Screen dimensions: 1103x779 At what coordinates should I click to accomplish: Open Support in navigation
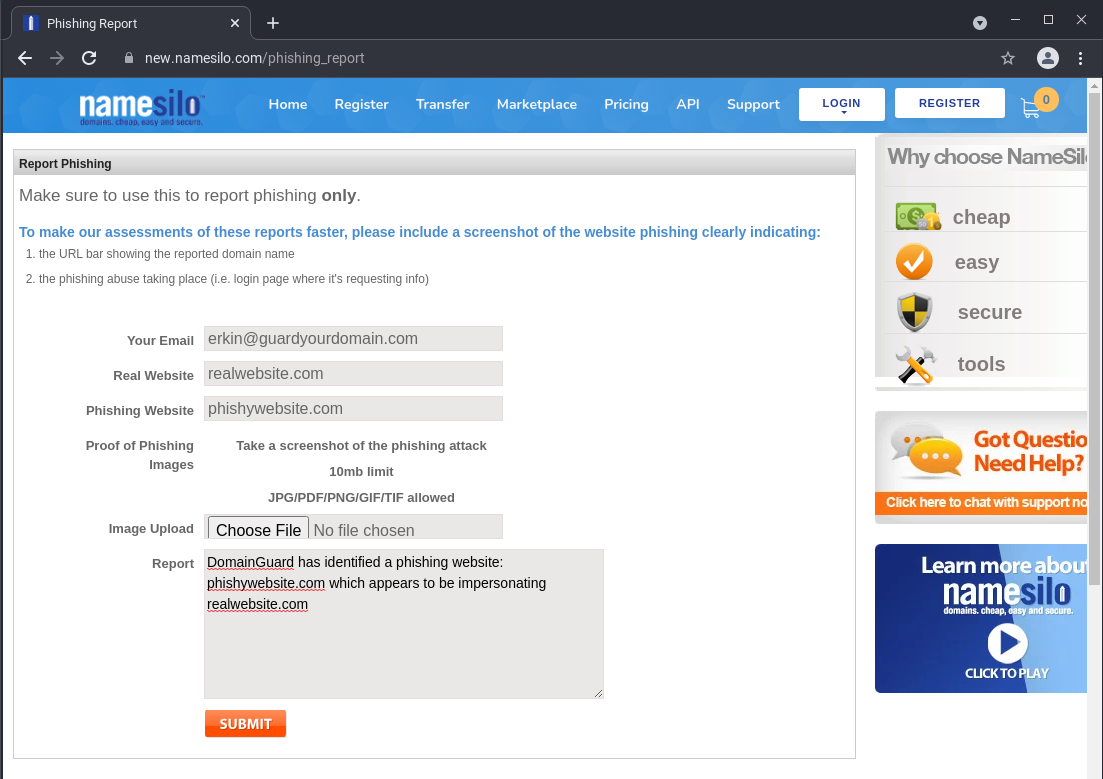(x=753, y=104)
